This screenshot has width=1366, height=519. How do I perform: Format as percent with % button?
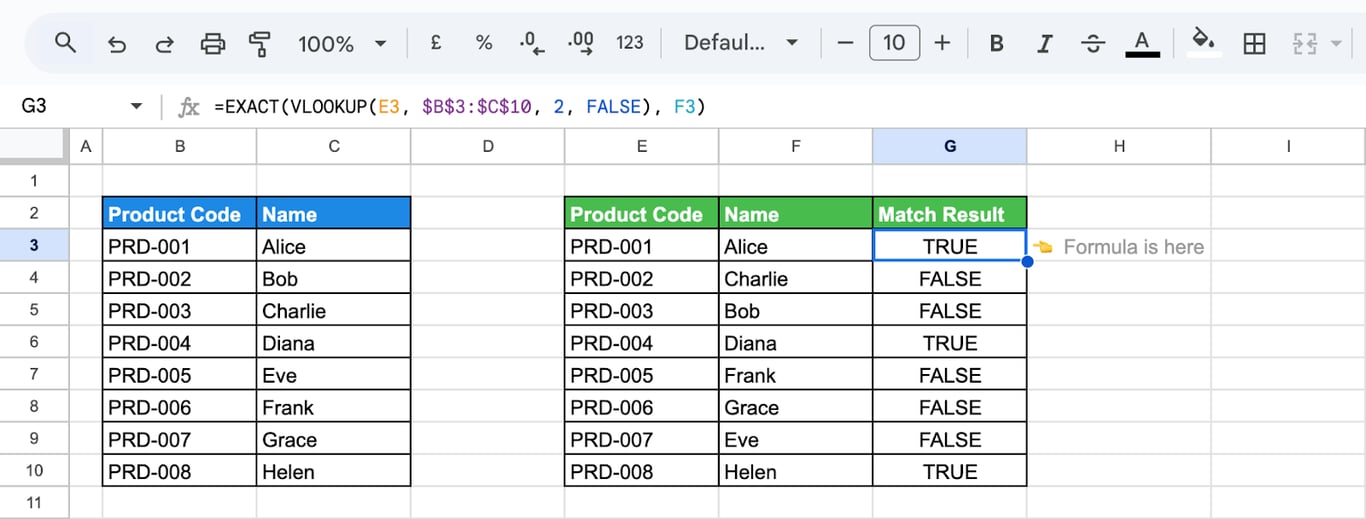coord(484,43)
